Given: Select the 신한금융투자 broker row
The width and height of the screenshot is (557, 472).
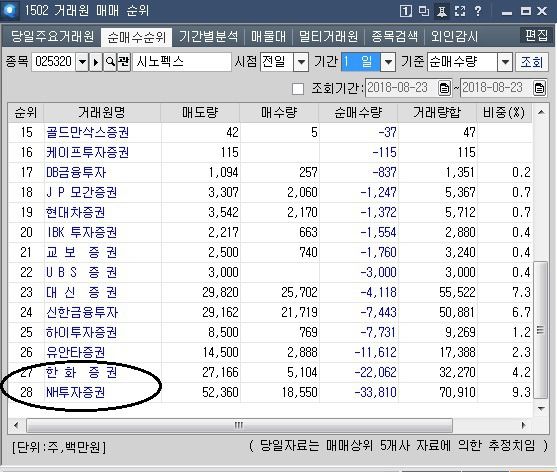Looking at the screenshot, I should tap(270, 312).
